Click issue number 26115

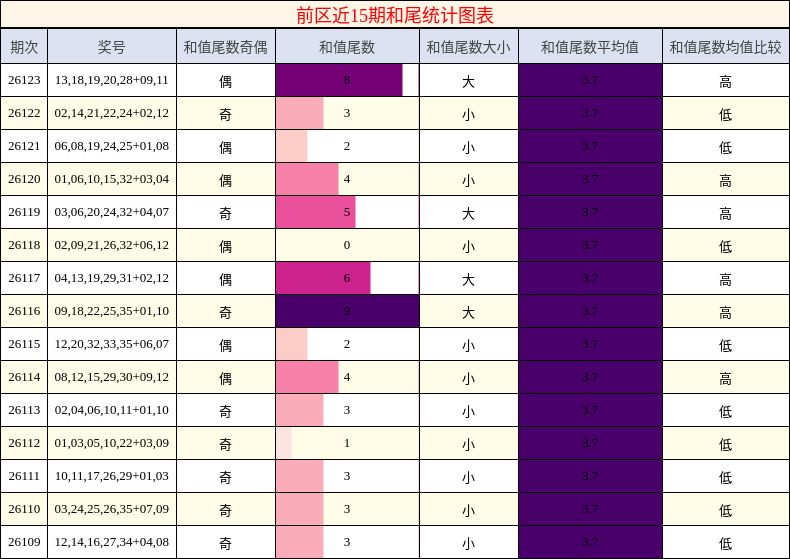click(24, 344)
